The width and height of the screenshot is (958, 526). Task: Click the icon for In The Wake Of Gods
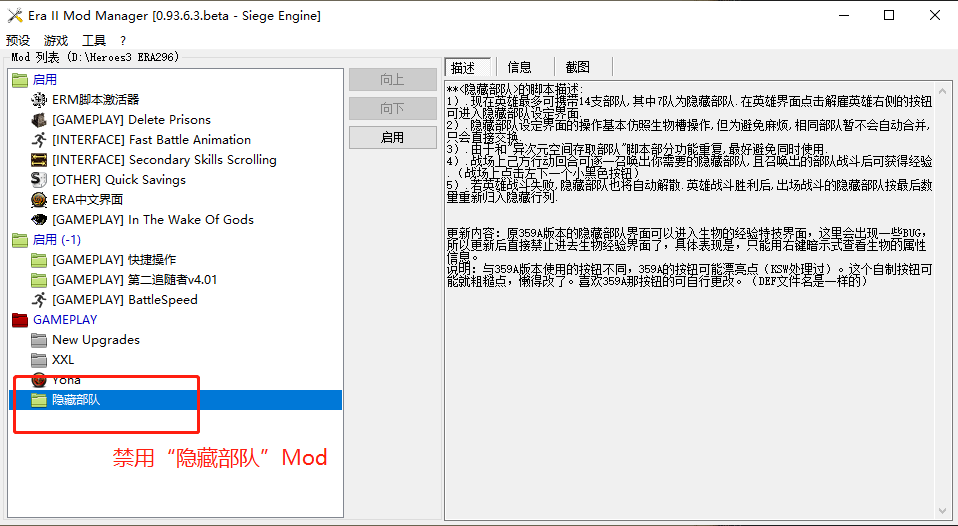39,220
